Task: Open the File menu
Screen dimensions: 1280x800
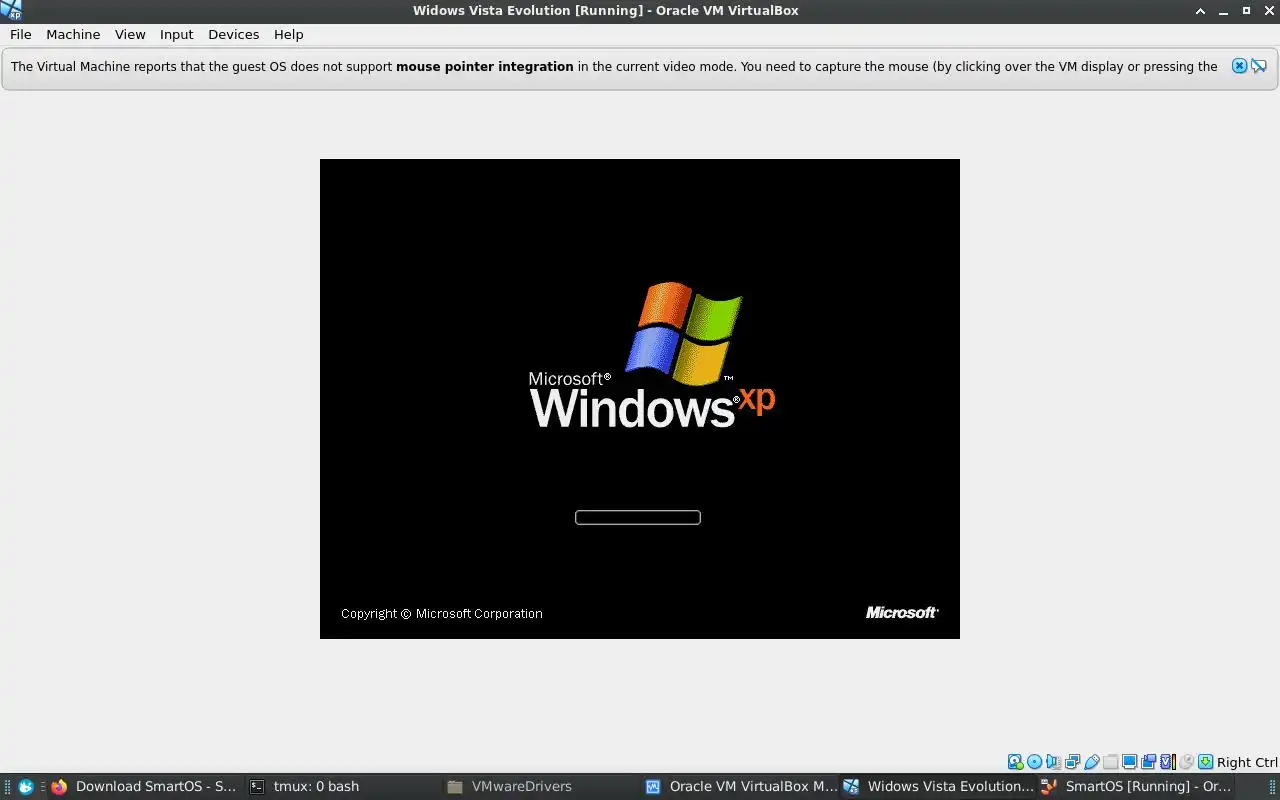Action: [21, 34]
